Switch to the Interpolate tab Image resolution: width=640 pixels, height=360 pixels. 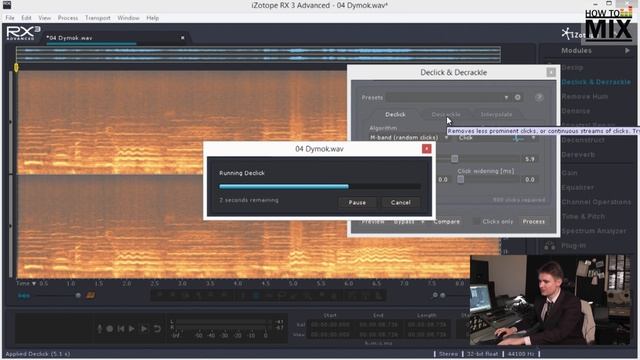coord(496,115)
